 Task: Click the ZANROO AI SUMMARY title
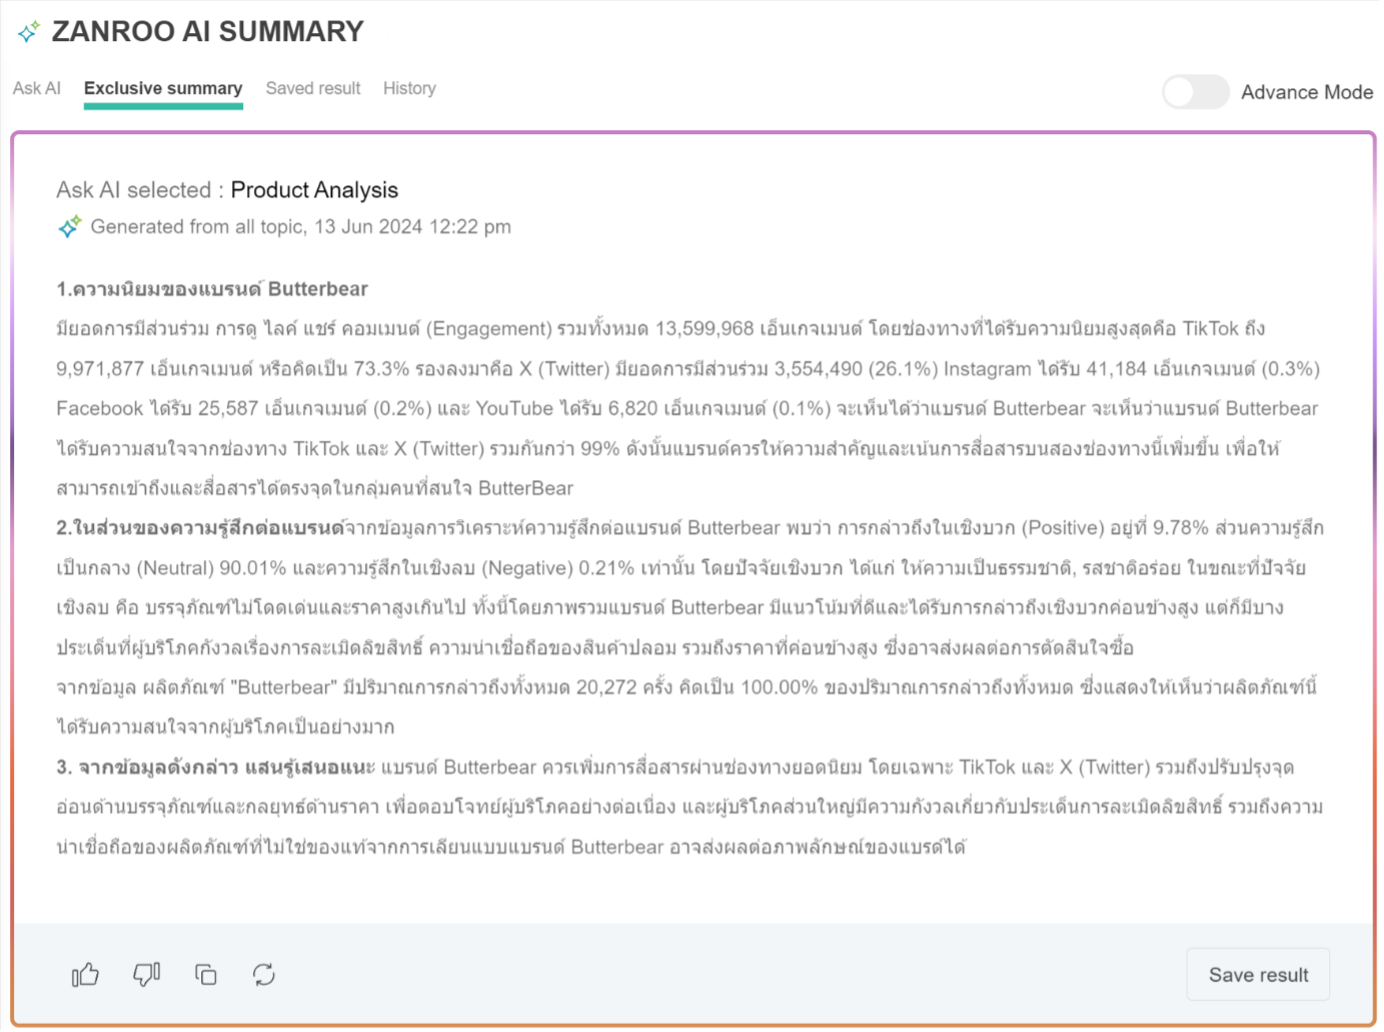(208, 32)
